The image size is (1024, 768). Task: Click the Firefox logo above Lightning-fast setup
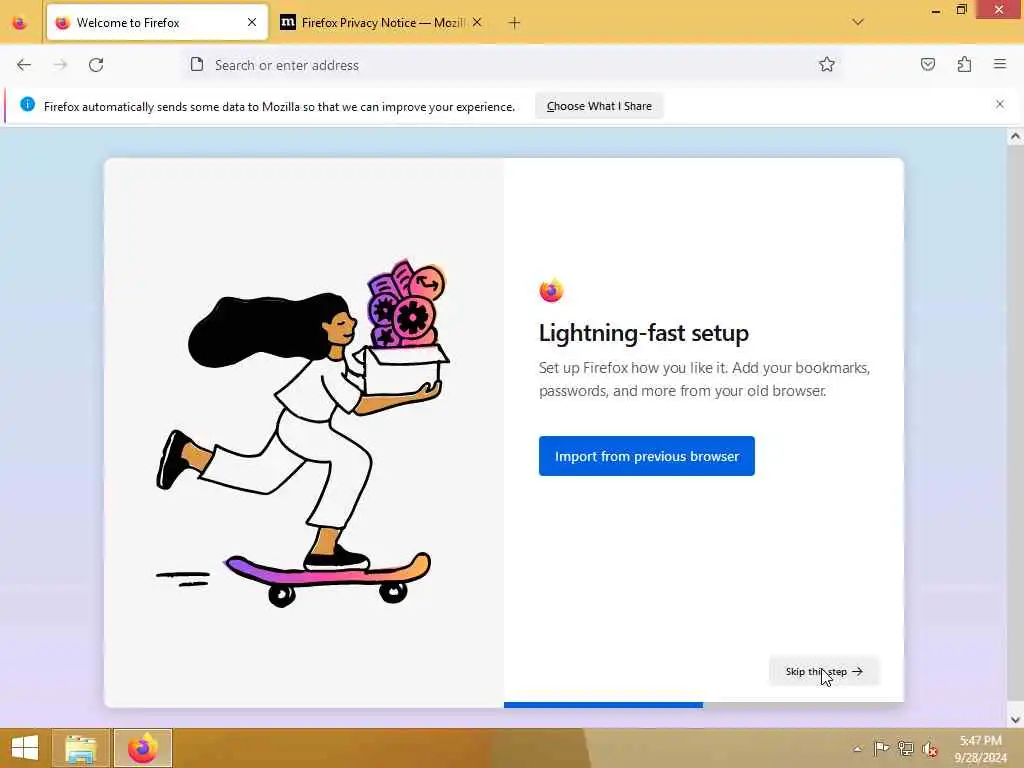click(x=551, y=291)
